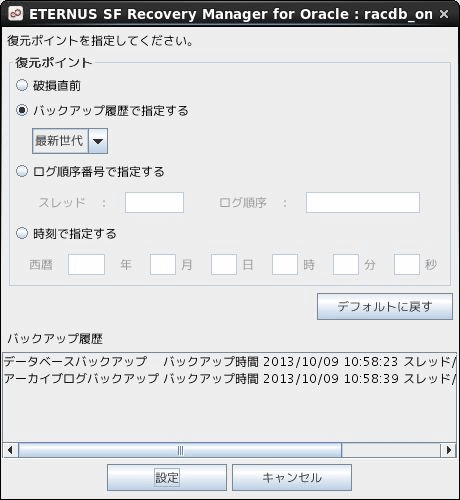Click the 時 hour input field

[x=285, y=264]
